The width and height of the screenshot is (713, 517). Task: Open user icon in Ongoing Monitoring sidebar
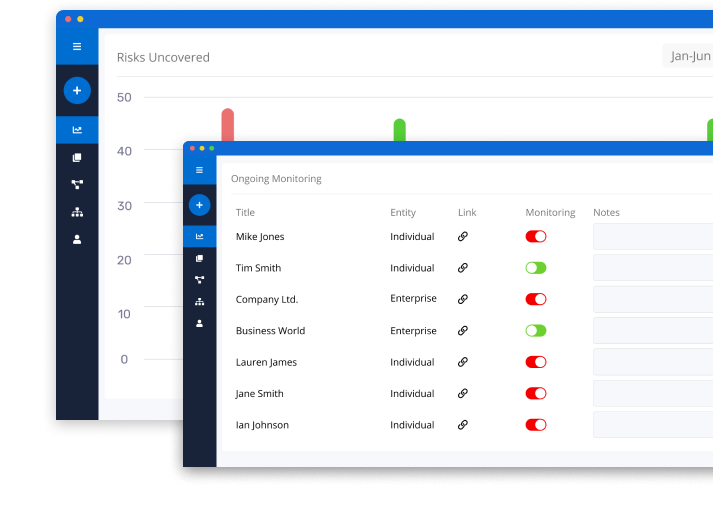click(x=199, y=323)
